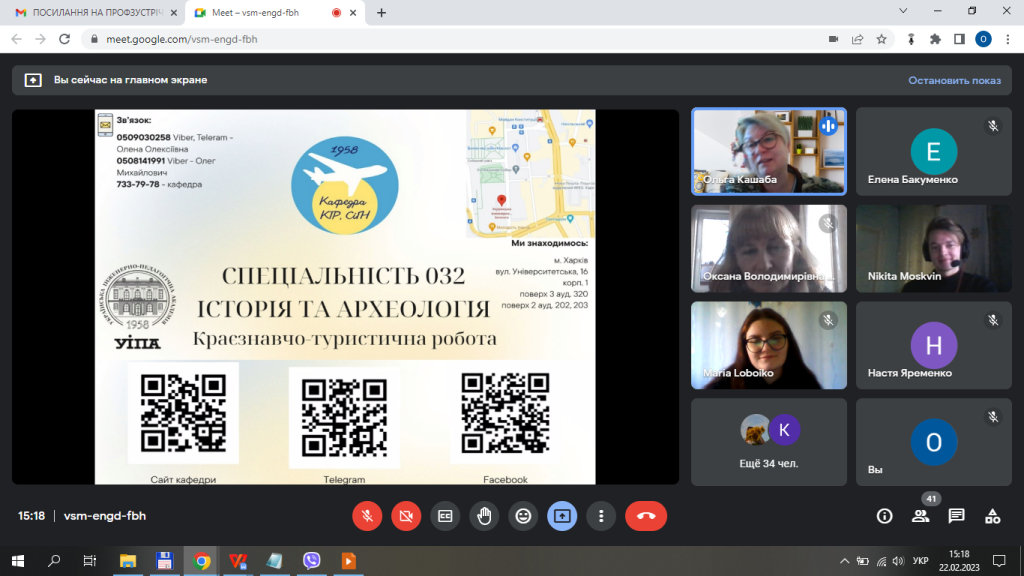Go back in browser history
The width and height of the screenshot is (1024, 576).
click(x=16, y=39)
